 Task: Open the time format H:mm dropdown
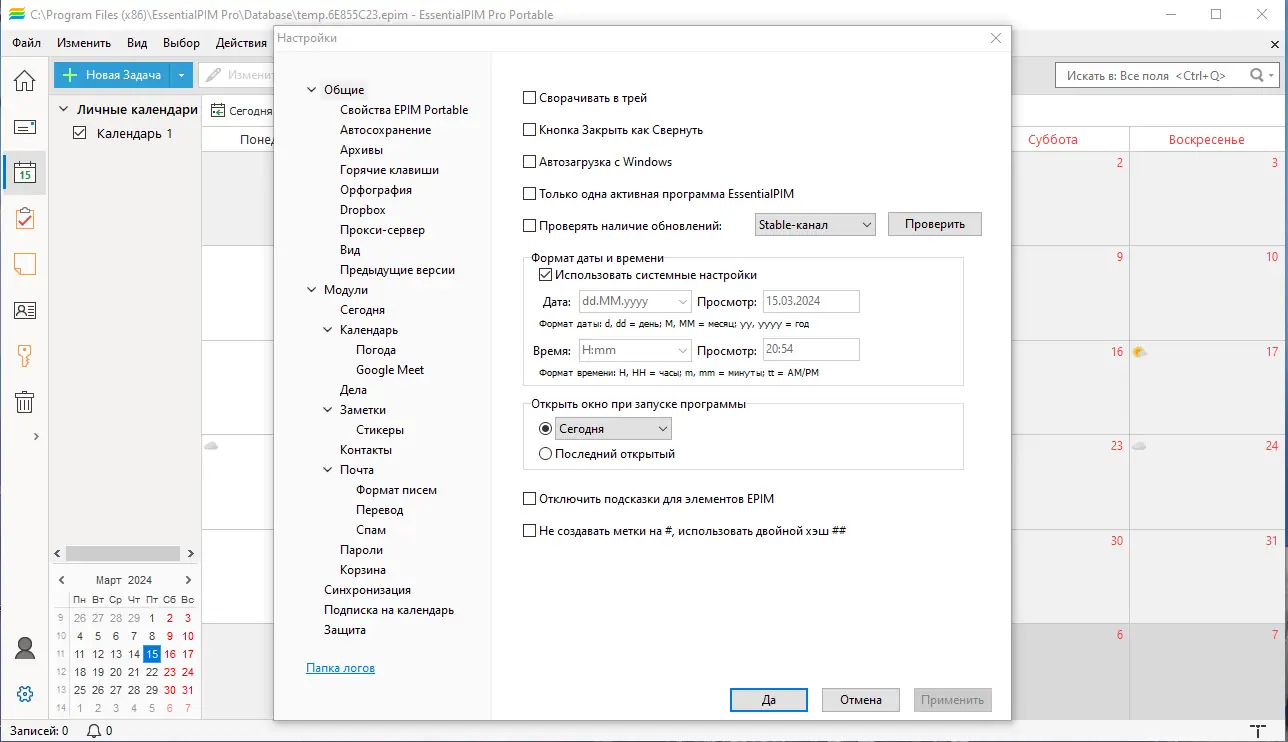pyautogui.click(x=635, y=350)
